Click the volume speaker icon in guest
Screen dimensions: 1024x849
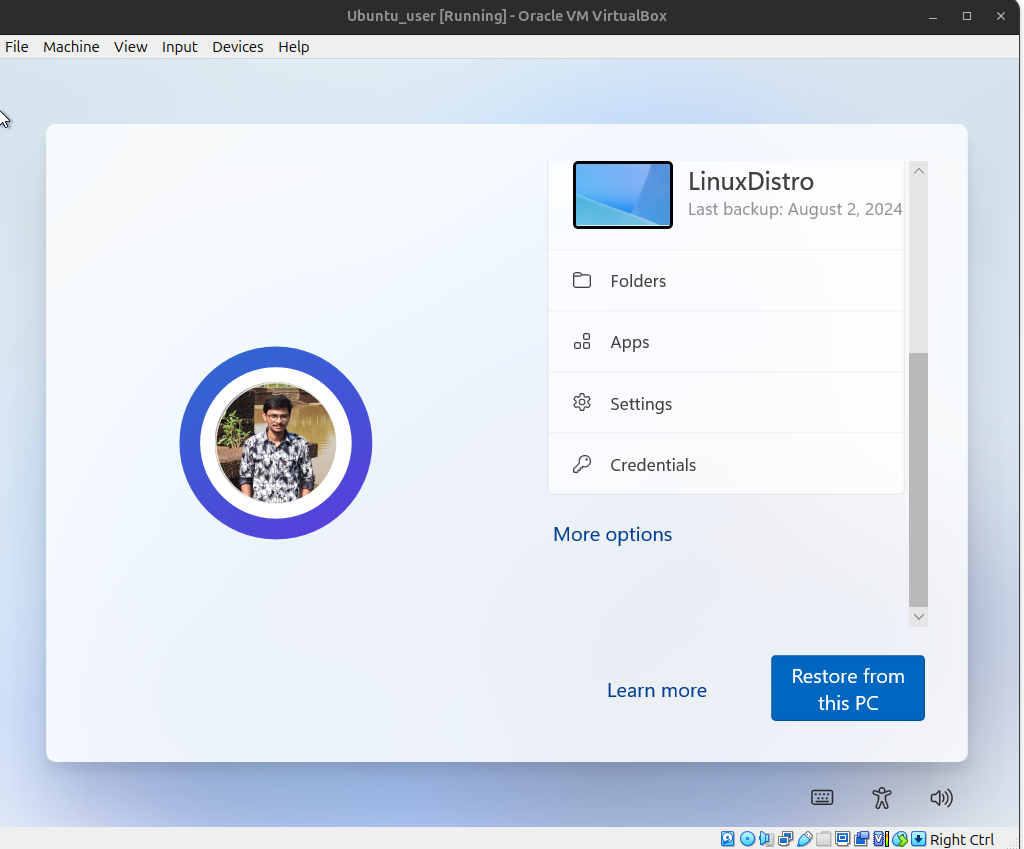[941, 797]
